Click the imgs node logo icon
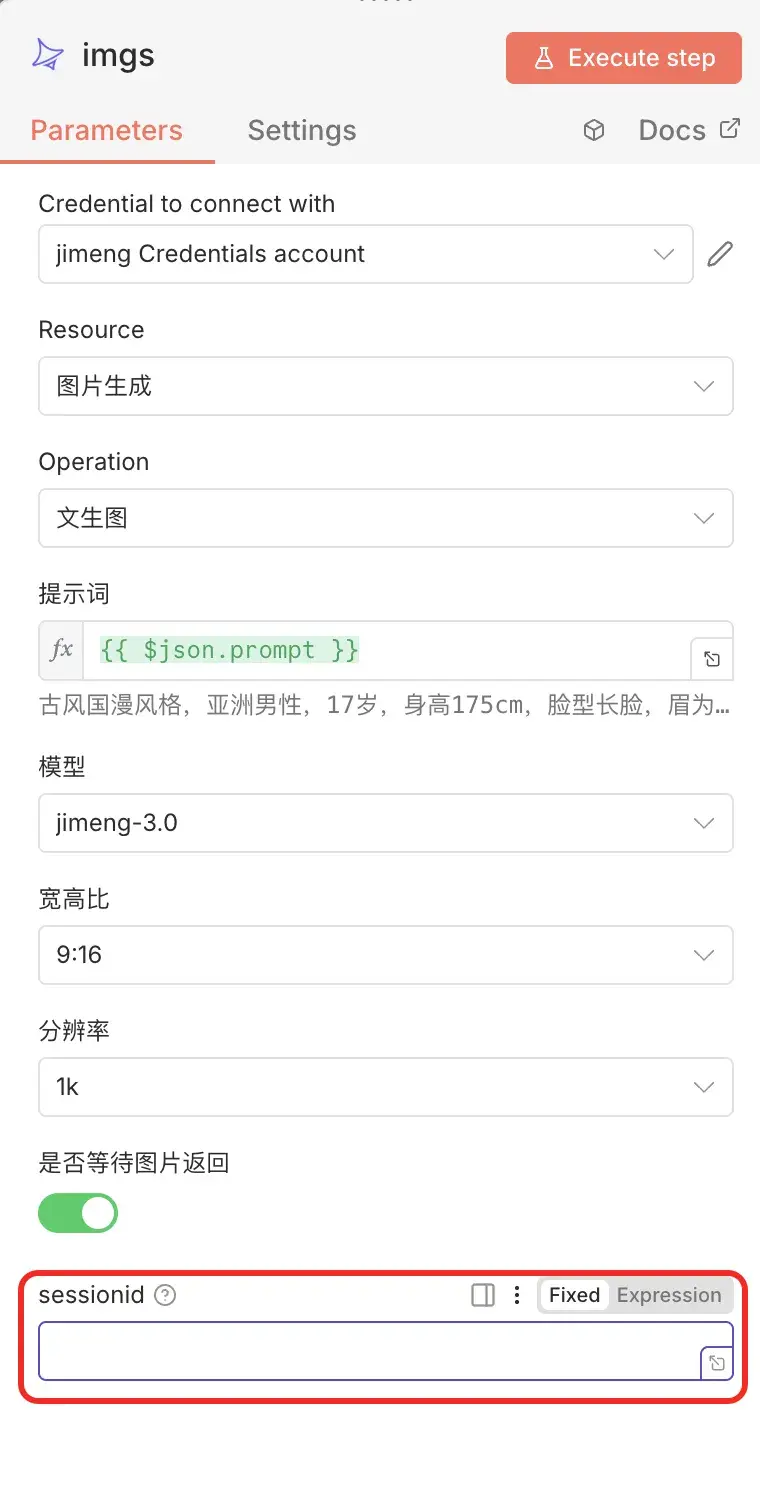 [x=47, y=56]
